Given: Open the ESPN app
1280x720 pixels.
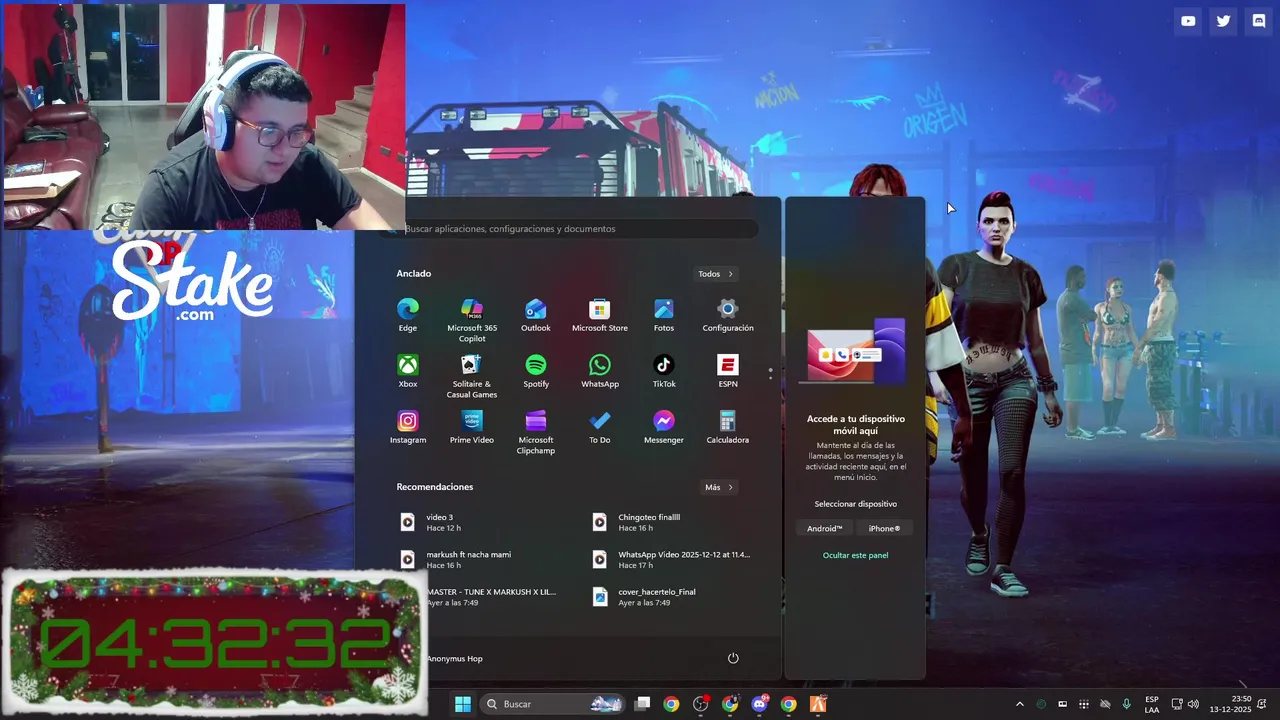Looking at the screenshot, I should (x=728, y=371).
